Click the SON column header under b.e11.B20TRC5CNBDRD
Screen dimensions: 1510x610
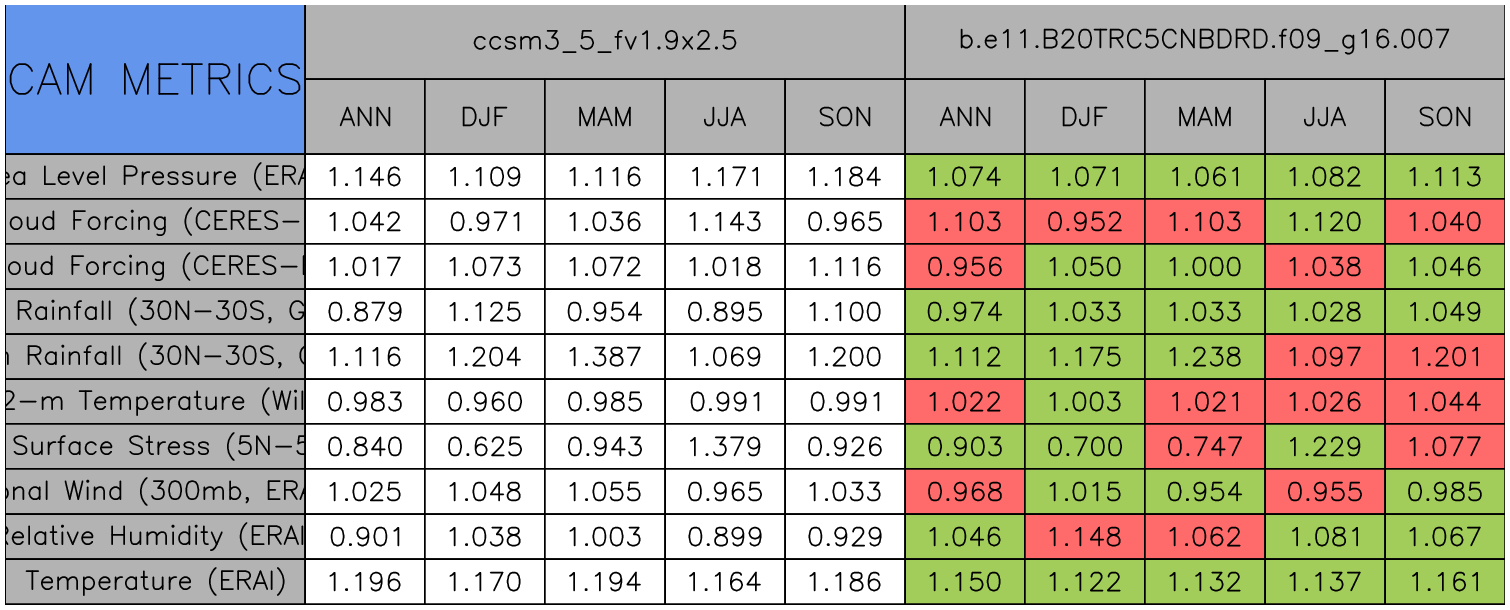[x=1445, y=117]
